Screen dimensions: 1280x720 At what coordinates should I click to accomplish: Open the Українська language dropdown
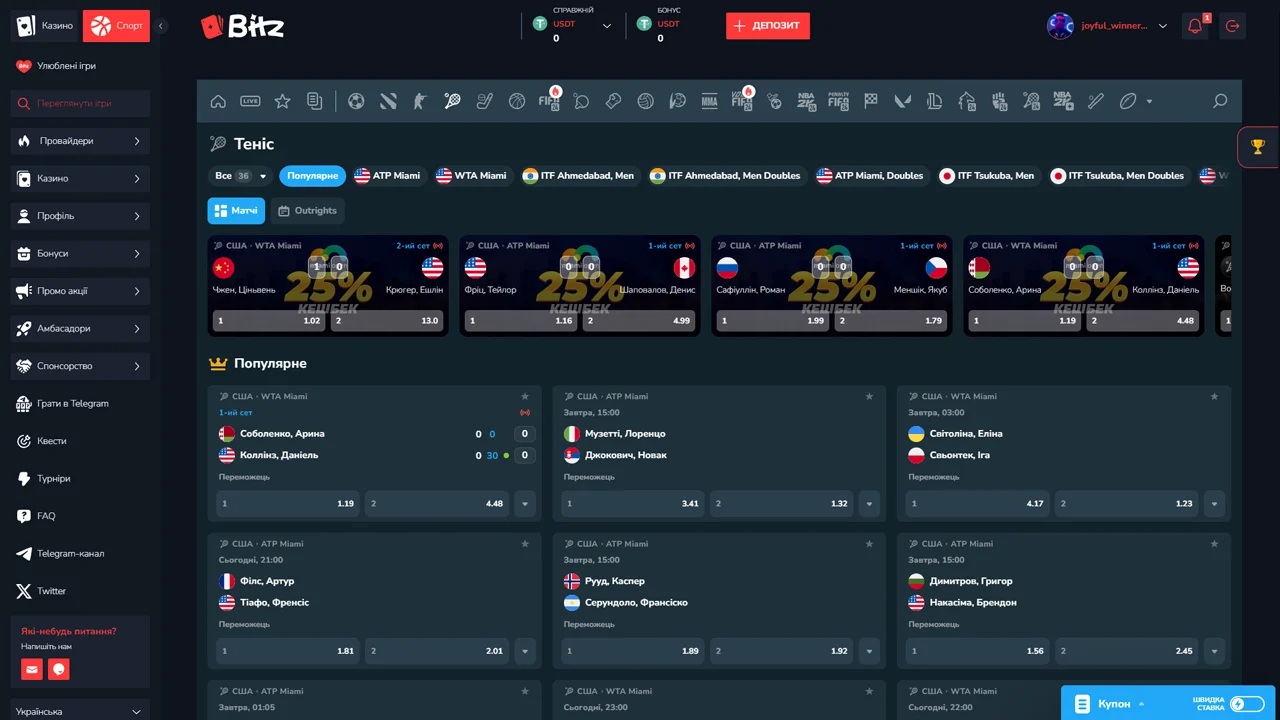pyautogui.click(x=80, y=711)
